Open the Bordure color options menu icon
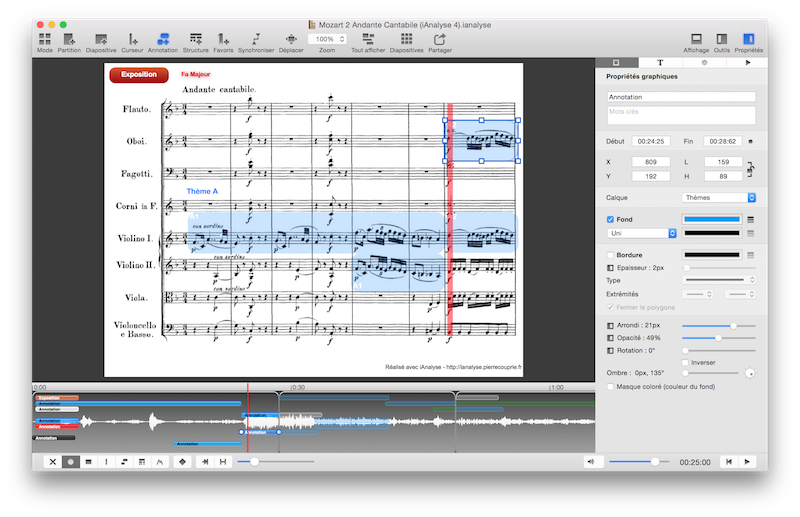The image size is (800, 517). [x=751, y=255]
